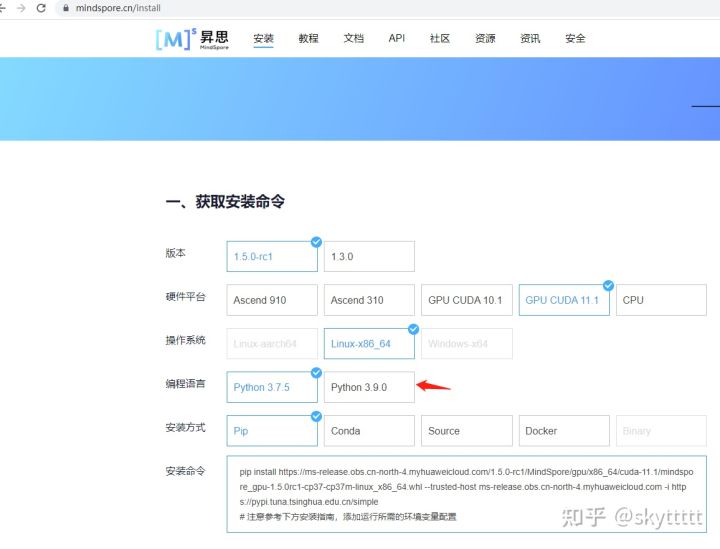The image size is (720, 549).
Task: Open the 社区 nav tab
Action: 439,39
